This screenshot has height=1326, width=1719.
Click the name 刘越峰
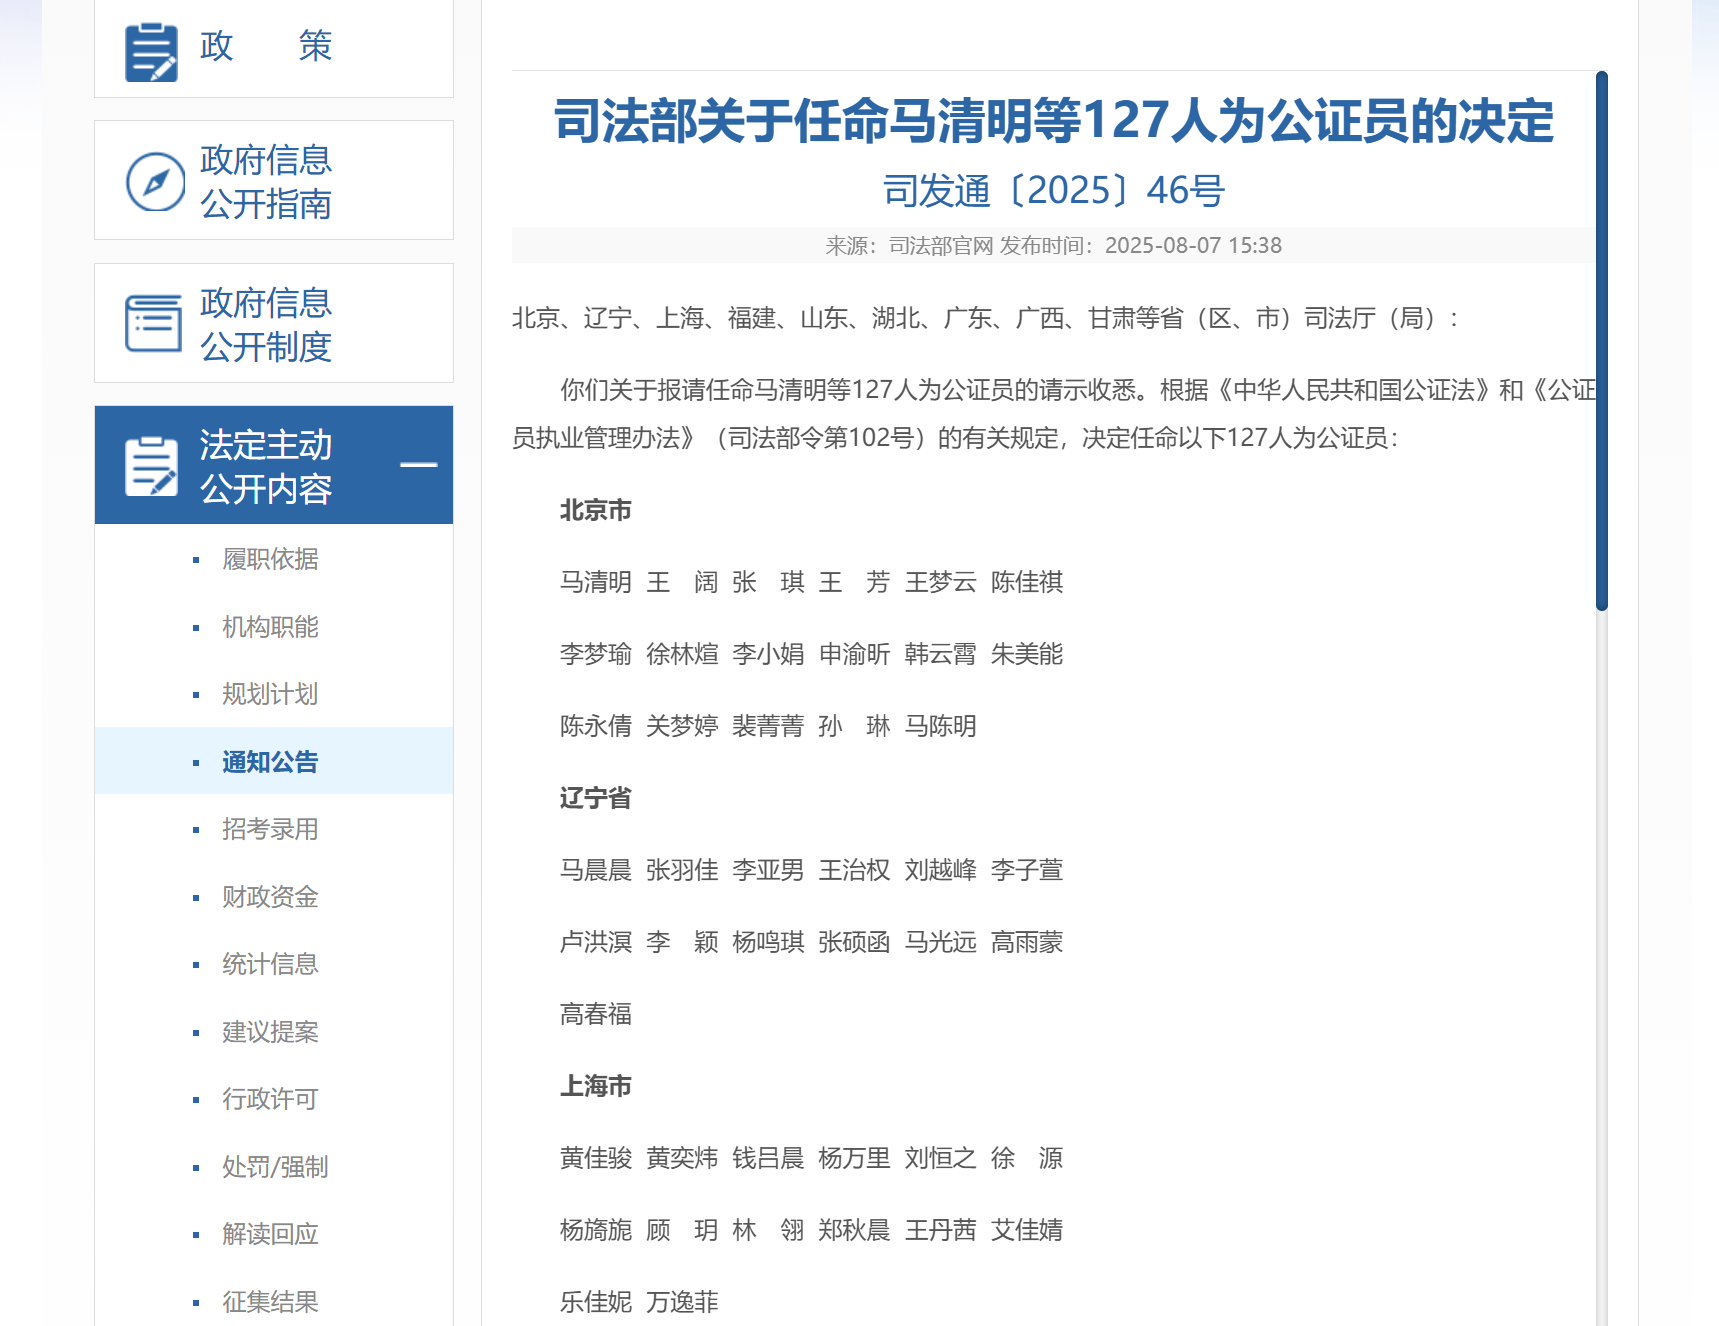tap(941, 870)
